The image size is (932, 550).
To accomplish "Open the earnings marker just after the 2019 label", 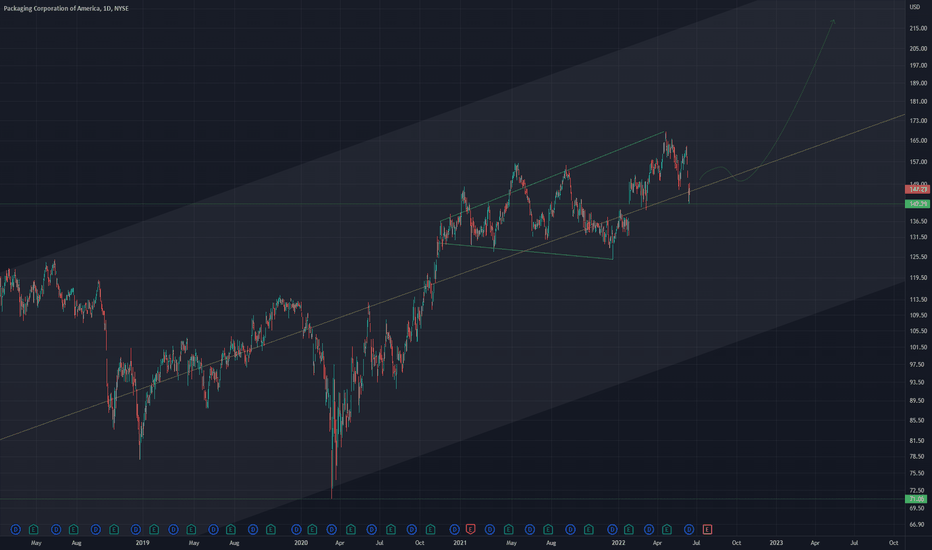I will (x=154, y=529).
